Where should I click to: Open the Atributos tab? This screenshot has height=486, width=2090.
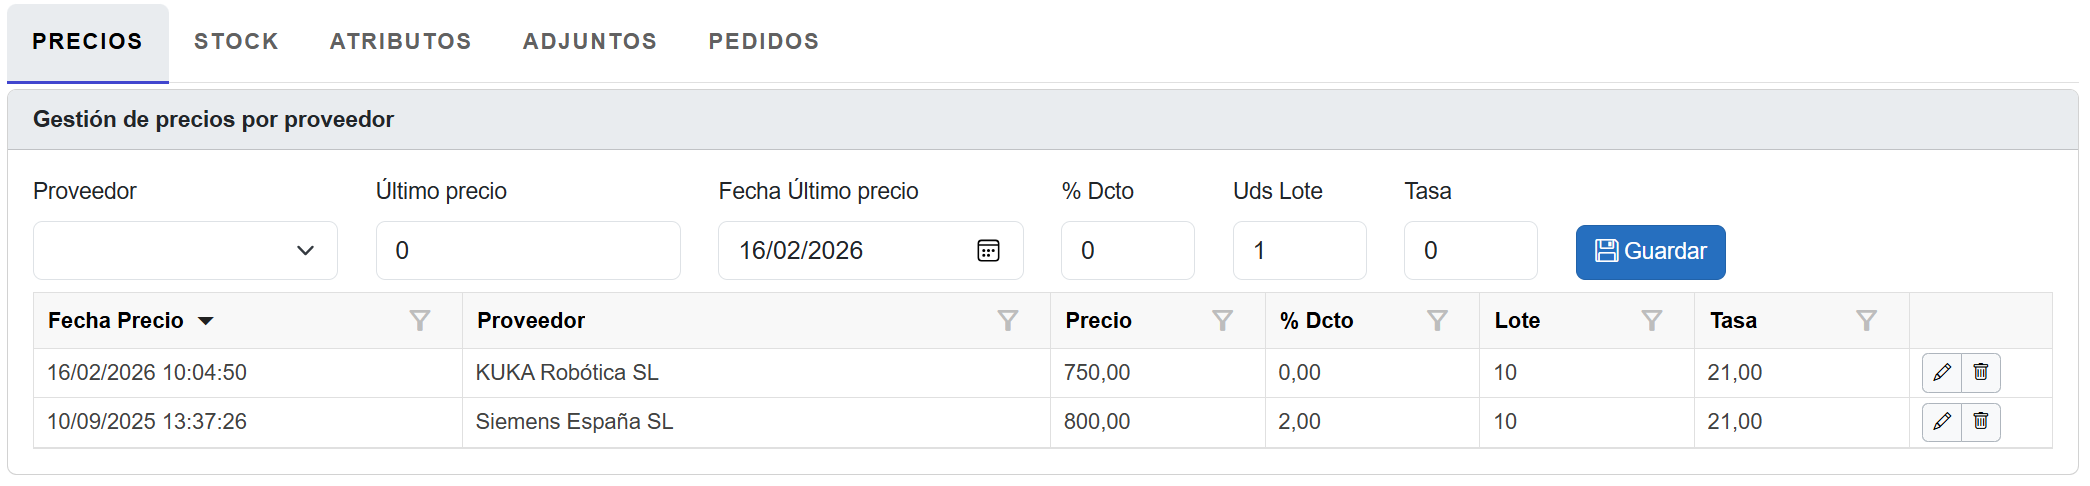[x=400, y=42]
